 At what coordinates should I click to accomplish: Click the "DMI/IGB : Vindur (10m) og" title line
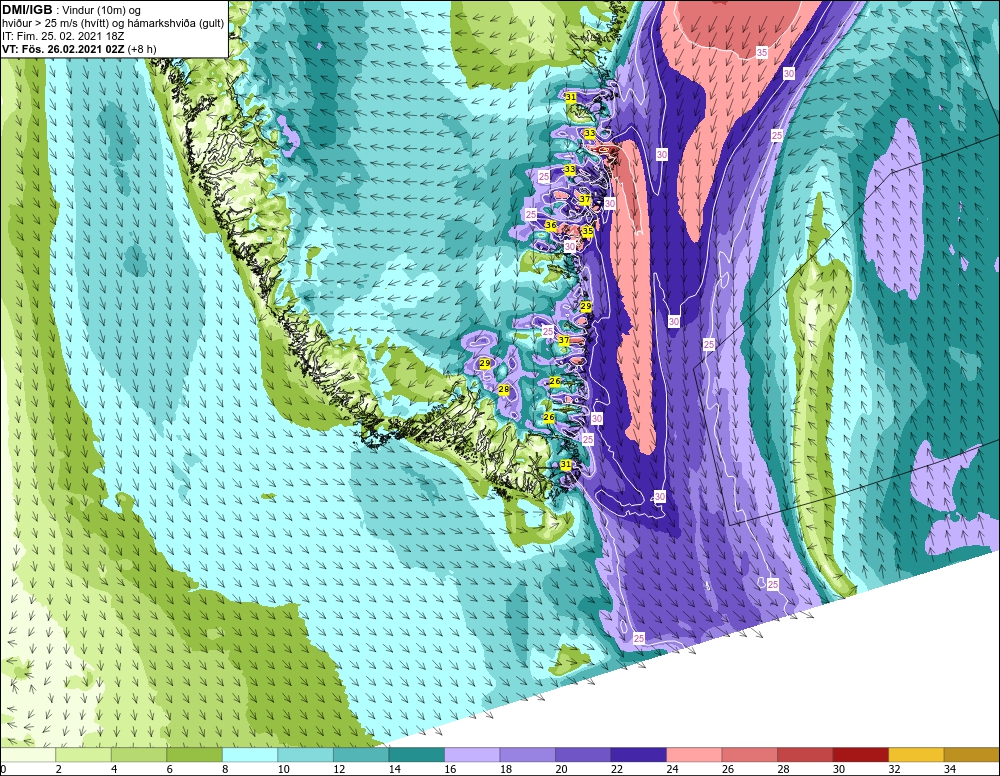71,10
